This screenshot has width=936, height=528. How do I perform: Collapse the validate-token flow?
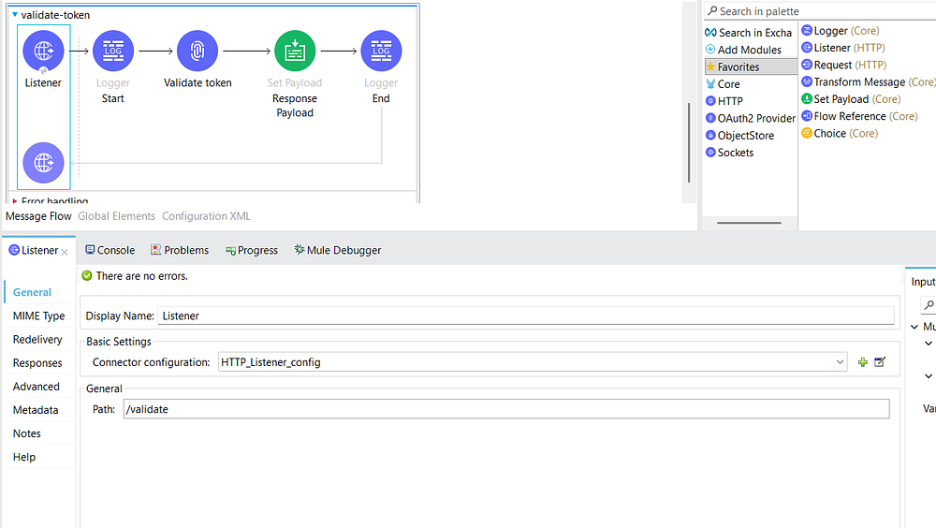15,14
